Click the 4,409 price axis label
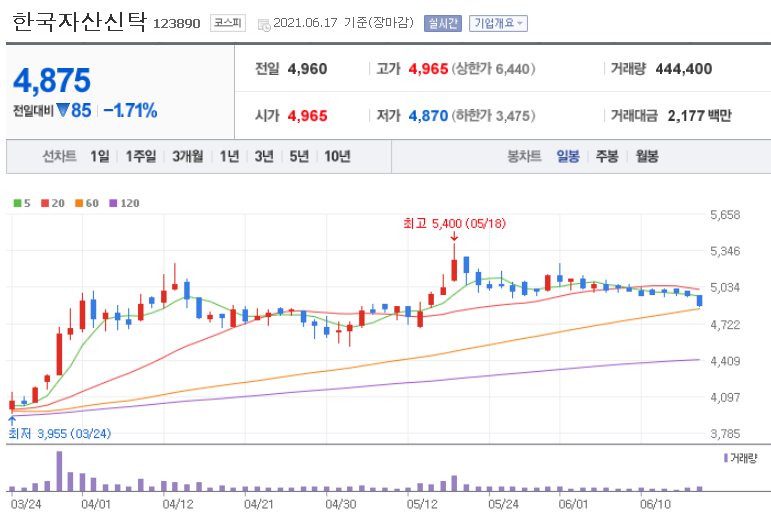The height and width of the screenshot is (524, 771). tap(725, 361)
